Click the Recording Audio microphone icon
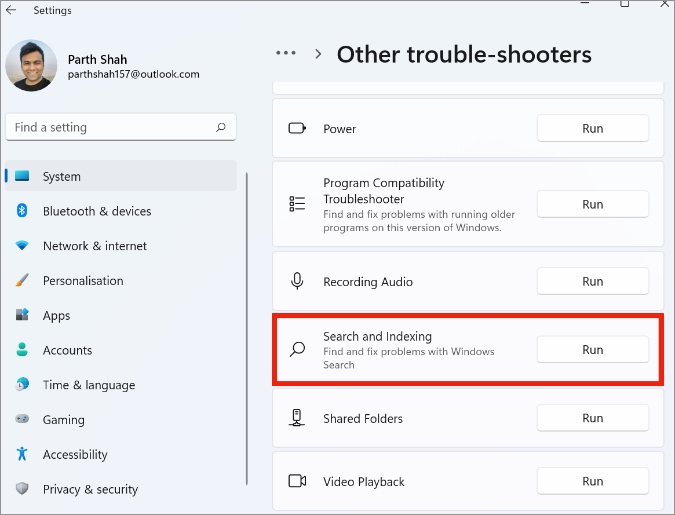 coord(297,281)
